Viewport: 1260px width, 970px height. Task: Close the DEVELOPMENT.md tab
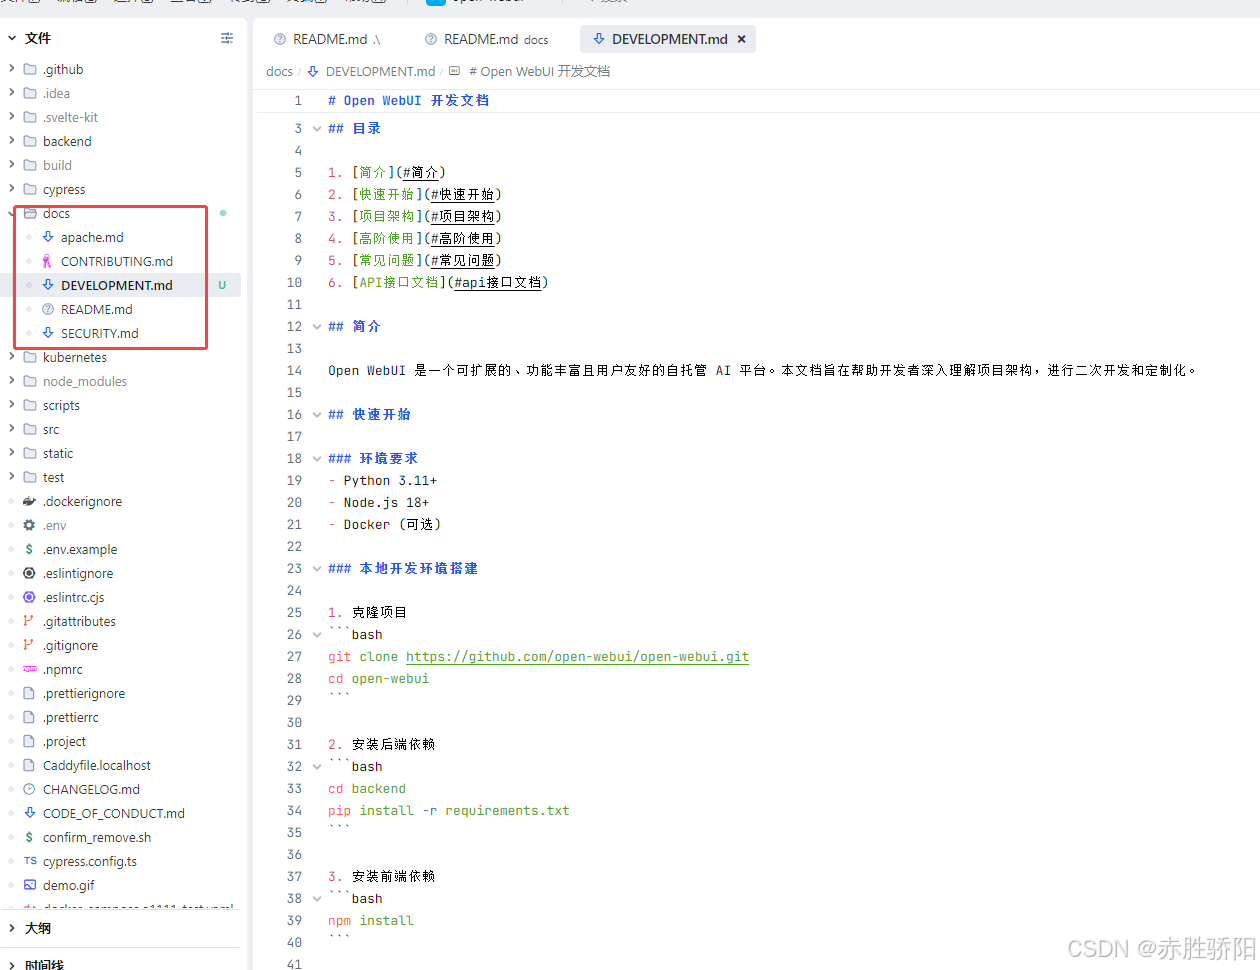741,39
